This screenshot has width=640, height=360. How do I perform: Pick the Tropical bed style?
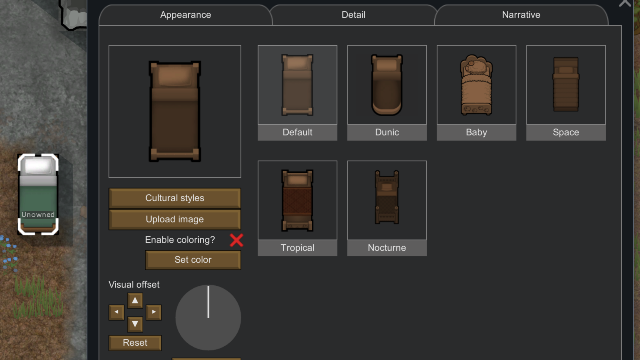click(298, 208)
